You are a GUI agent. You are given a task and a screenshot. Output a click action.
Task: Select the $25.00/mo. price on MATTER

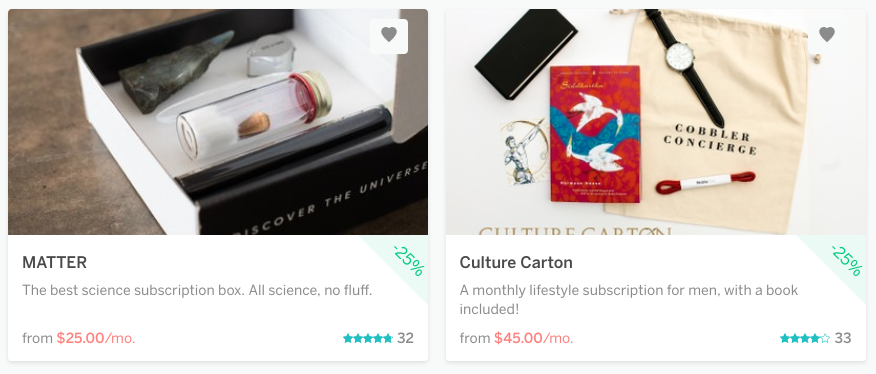click(x=96, y=338)
